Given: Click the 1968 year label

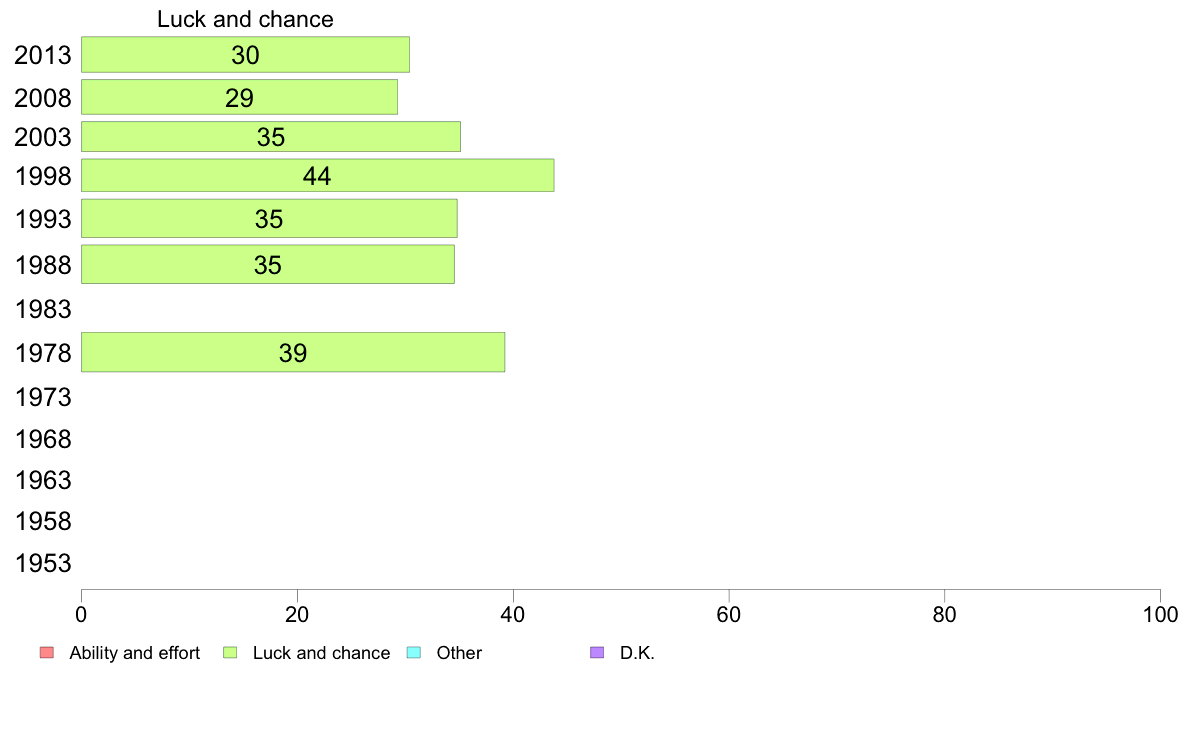Looking at the screenshot, I should tap(43, 439).
